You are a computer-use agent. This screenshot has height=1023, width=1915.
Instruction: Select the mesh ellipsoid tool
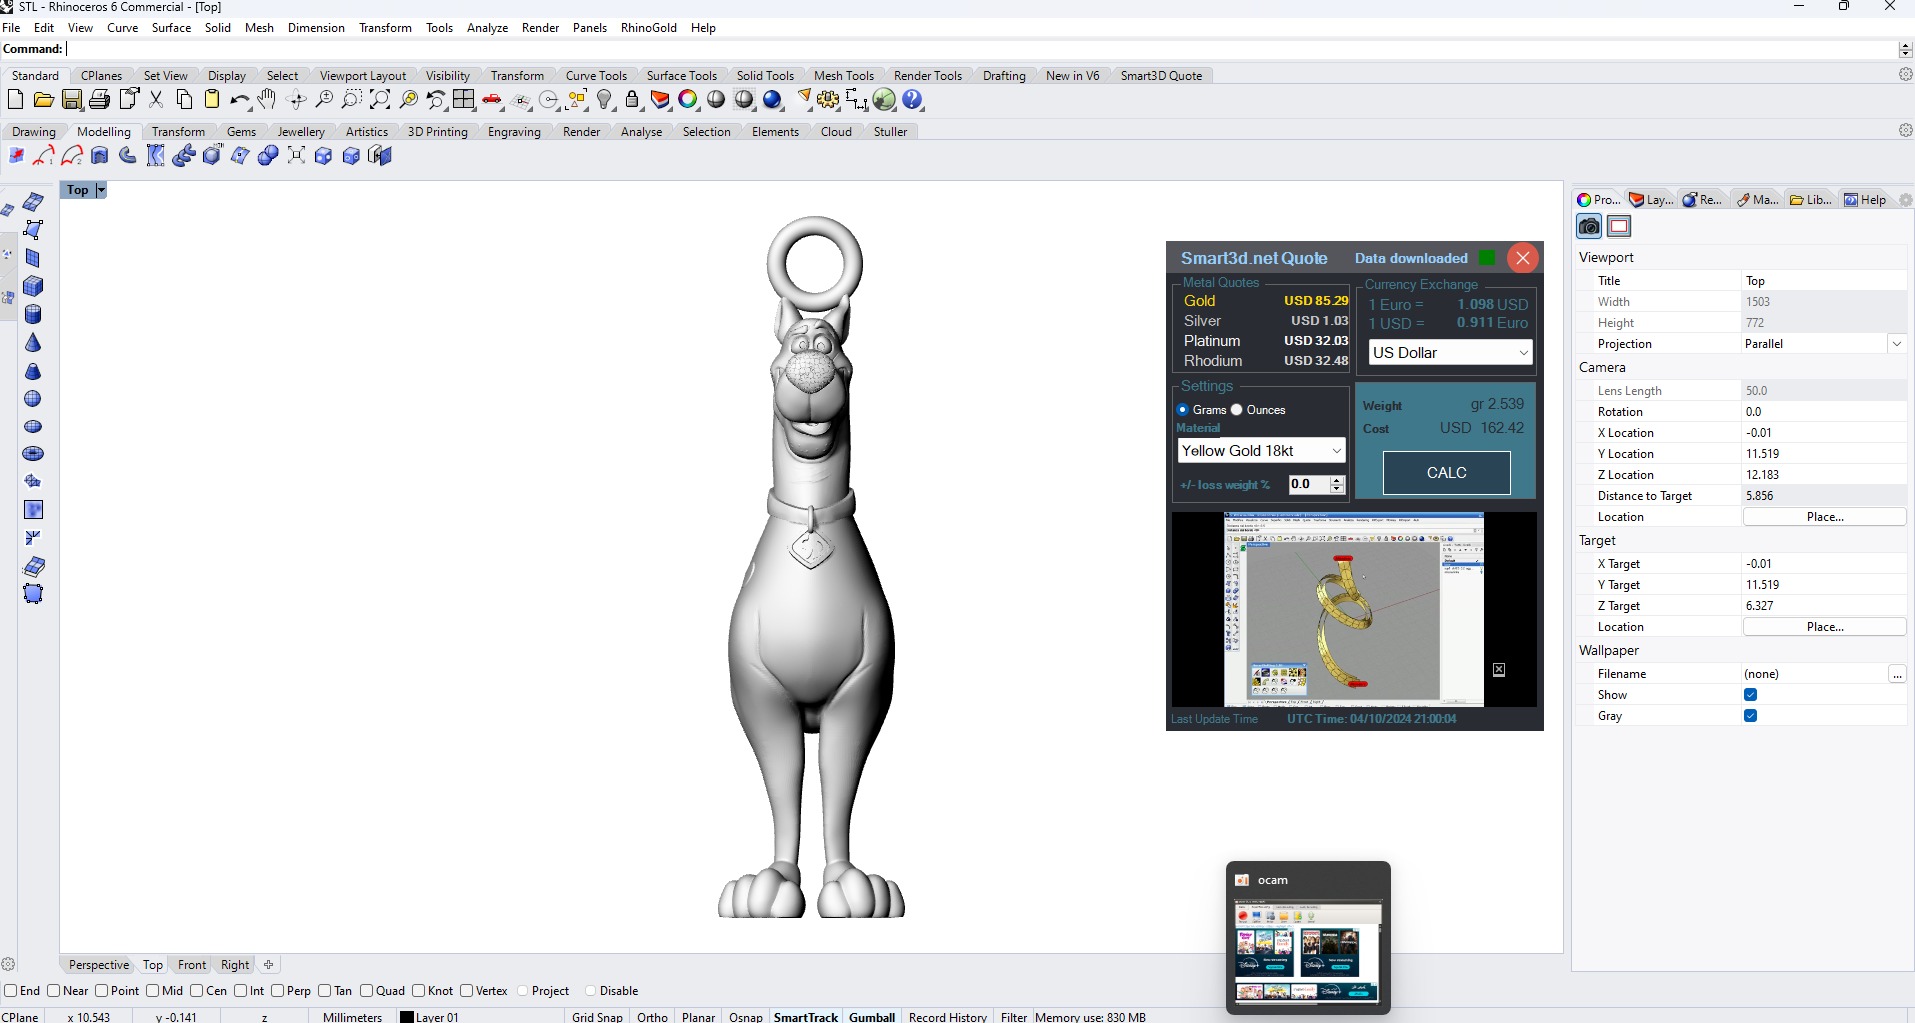click(x=33, y=426)
